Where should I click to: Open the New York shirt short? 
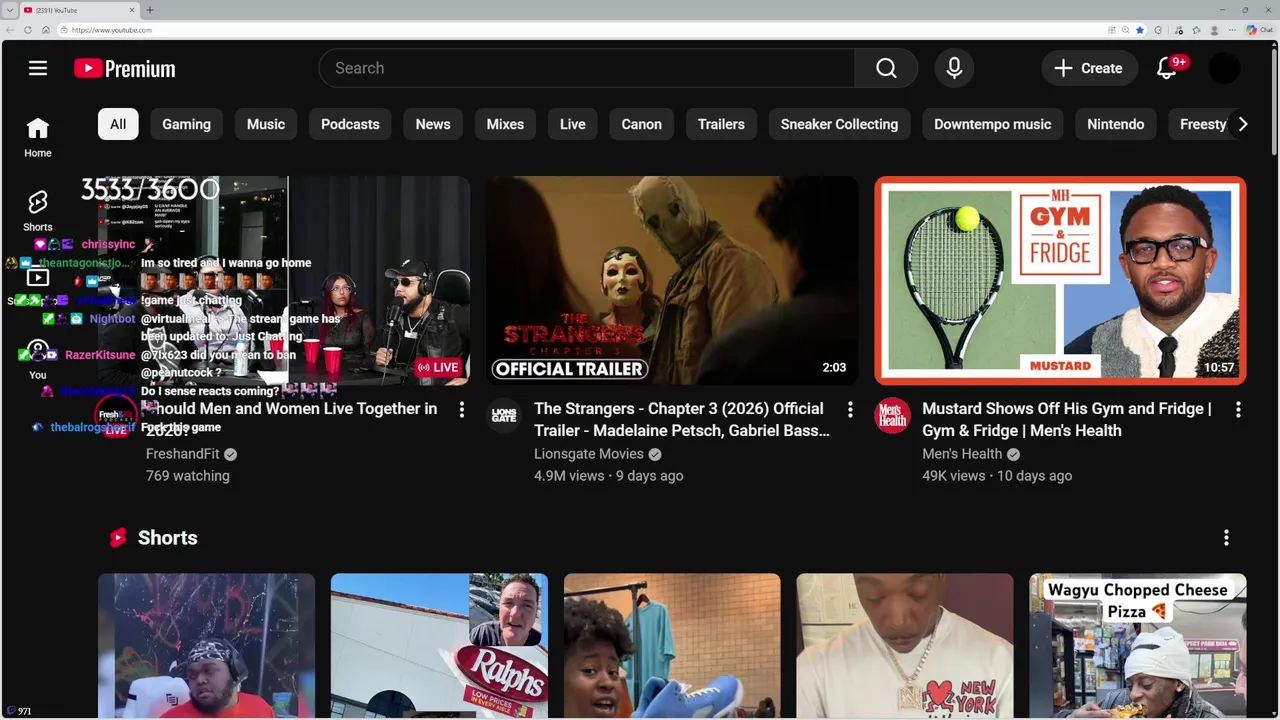905,646
